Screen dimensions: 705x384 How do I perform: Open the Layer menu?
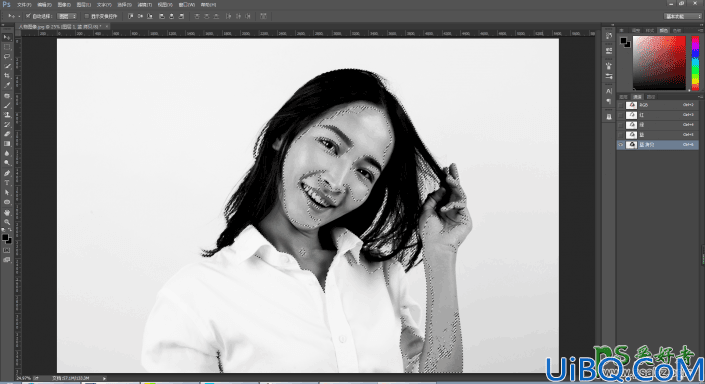[84, 4]
